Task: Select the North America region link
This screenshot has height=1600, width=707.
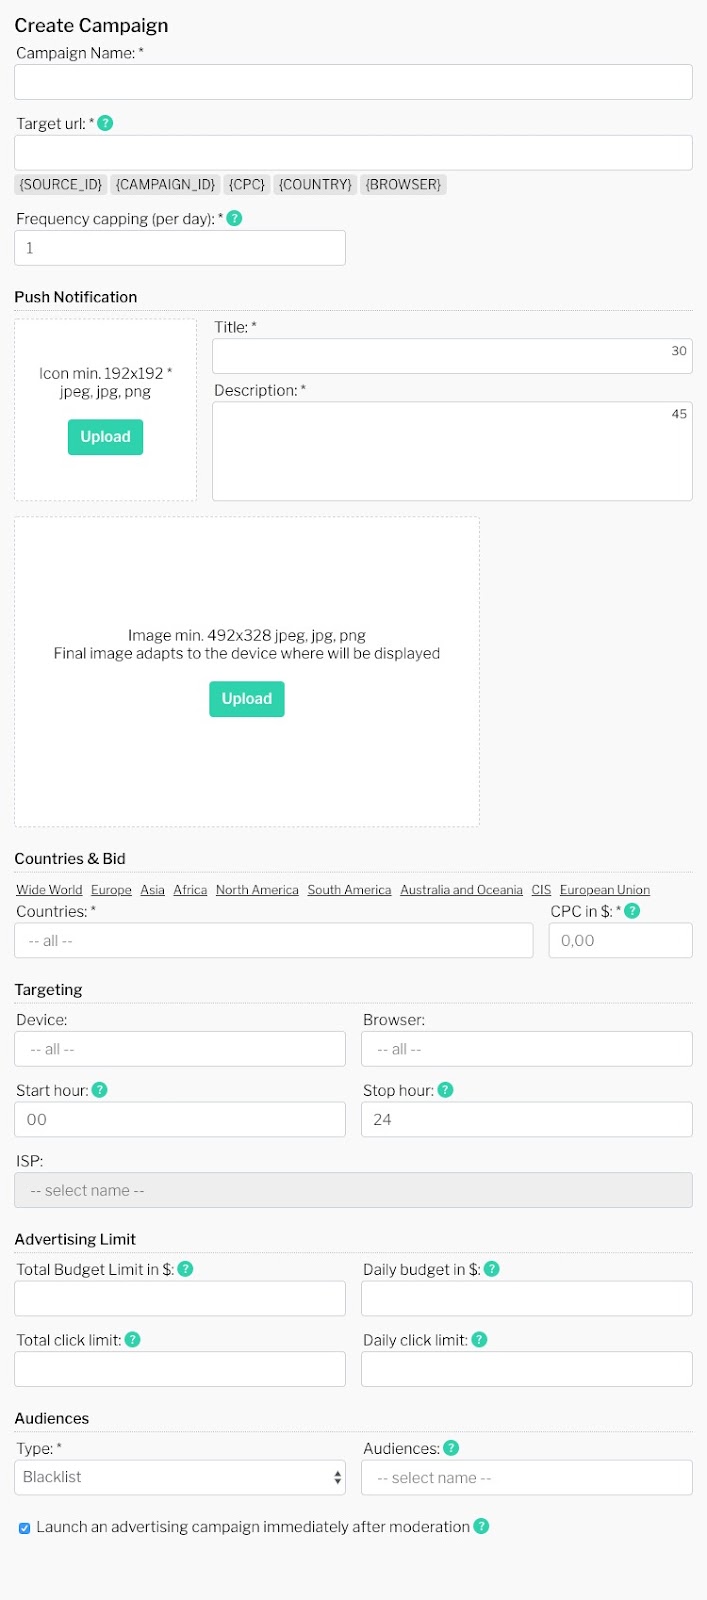Action: [x=257, y=890]
